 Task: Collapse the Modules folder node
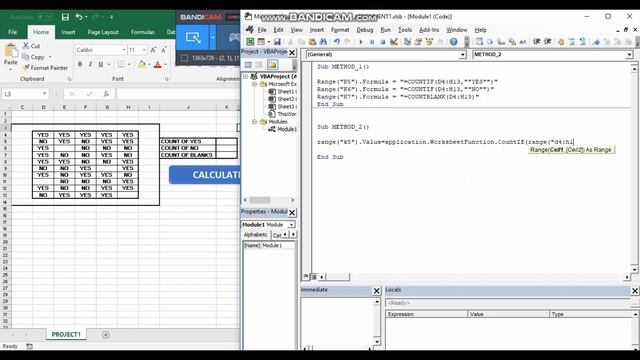coord(254,122)
